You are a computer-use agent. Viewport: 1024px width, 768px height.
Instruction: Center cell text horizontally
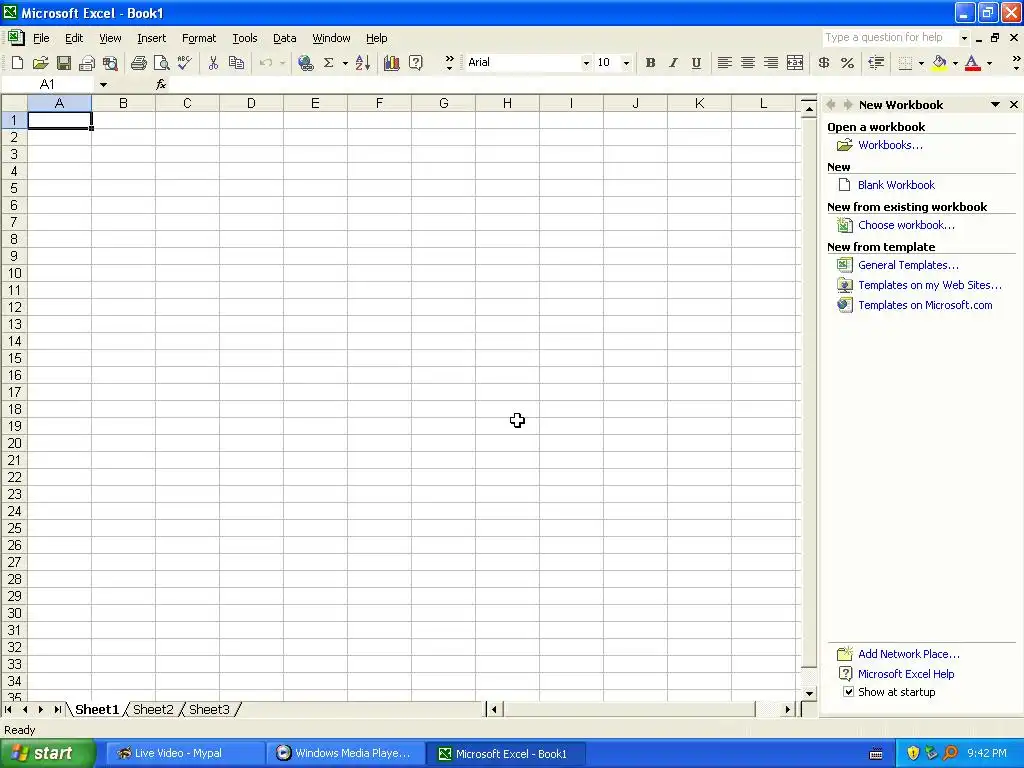748,63
